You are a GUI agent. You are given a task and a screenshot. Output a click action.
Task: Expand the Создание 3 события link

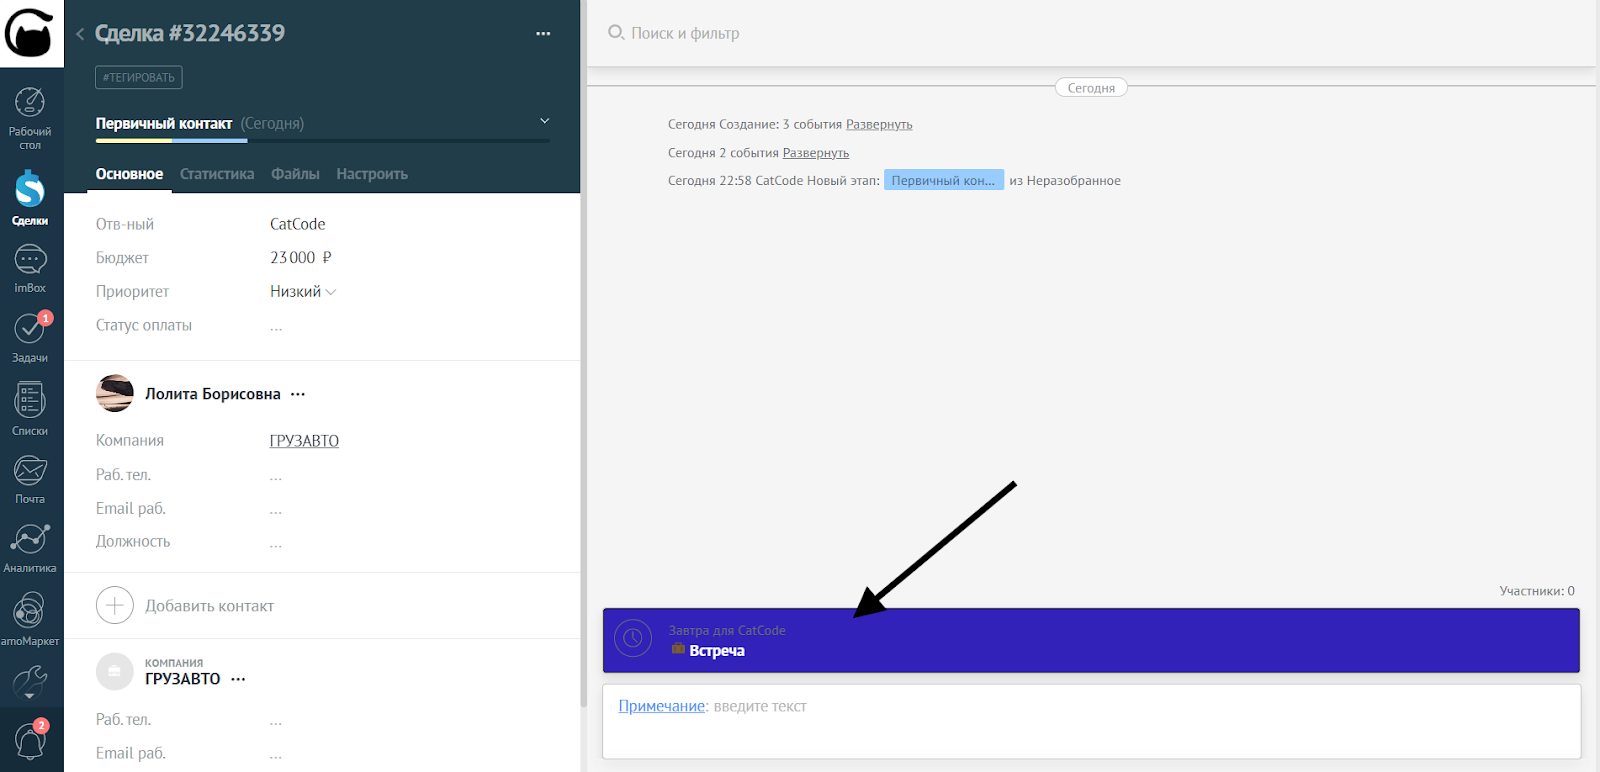(879, 125)
